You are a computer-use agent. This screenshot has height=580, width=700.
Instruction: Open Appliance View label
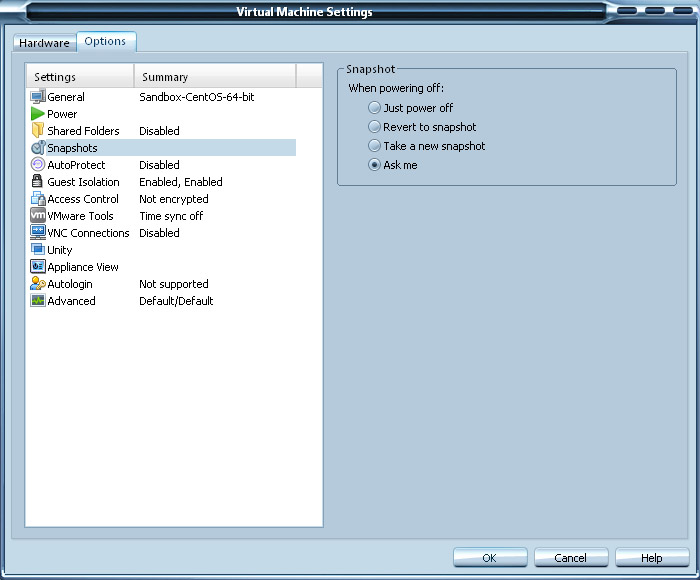(83, 267)
